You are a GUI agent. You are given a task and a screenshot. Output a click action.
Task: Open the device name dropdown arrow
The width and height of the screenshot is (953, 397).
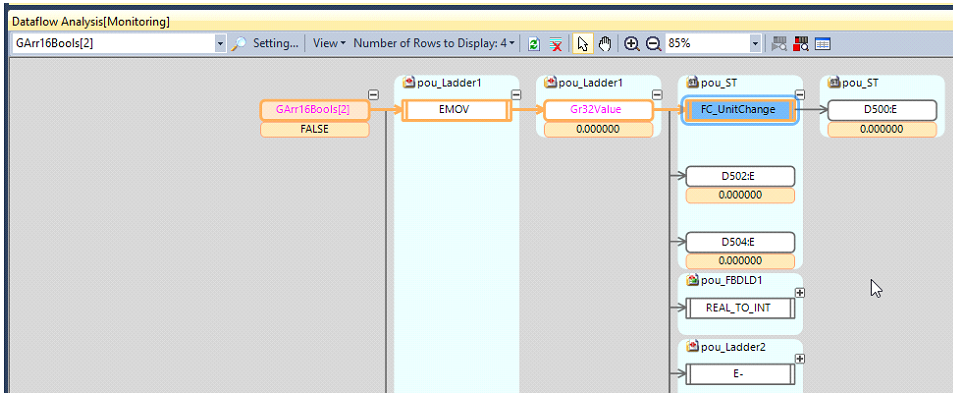coord(220,44)
